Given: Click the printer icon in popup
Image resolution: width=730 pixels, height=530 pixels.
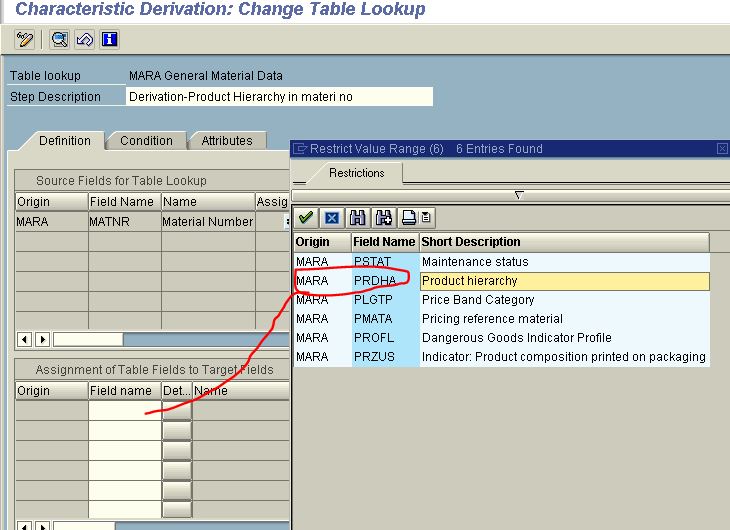Looking at the screenshot, I should (409, 217).
